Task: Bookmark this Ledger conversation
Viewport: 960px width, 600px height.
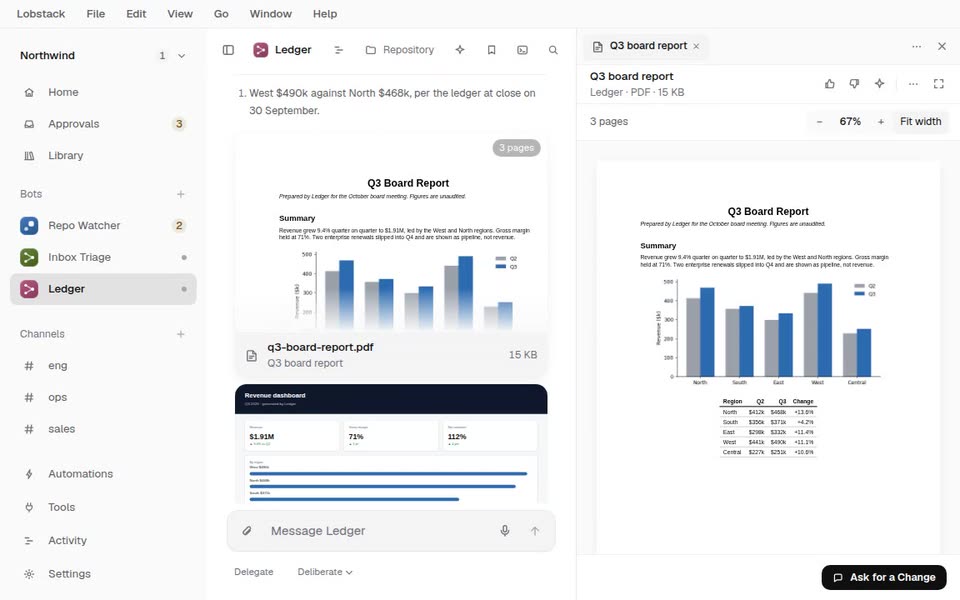Action: [491, 50]
